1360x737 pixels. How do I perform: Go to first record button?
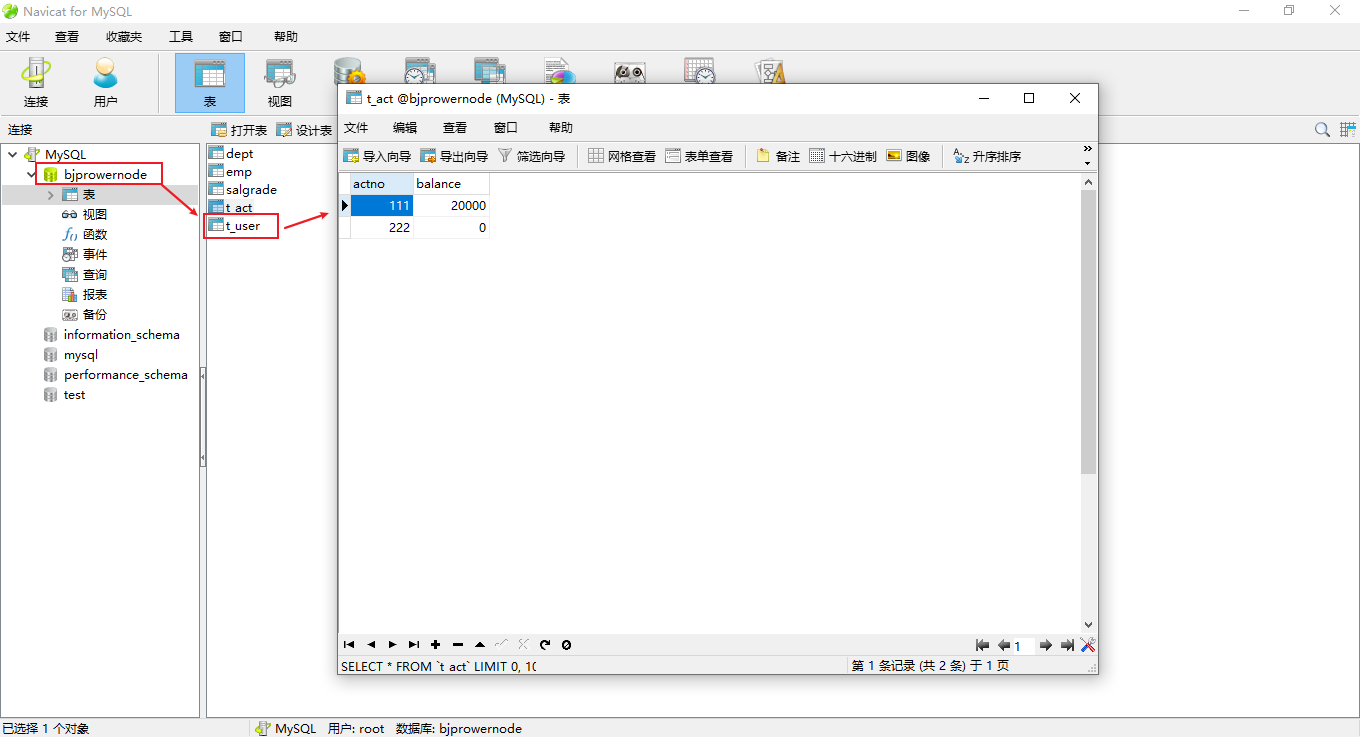pos(349,645)
